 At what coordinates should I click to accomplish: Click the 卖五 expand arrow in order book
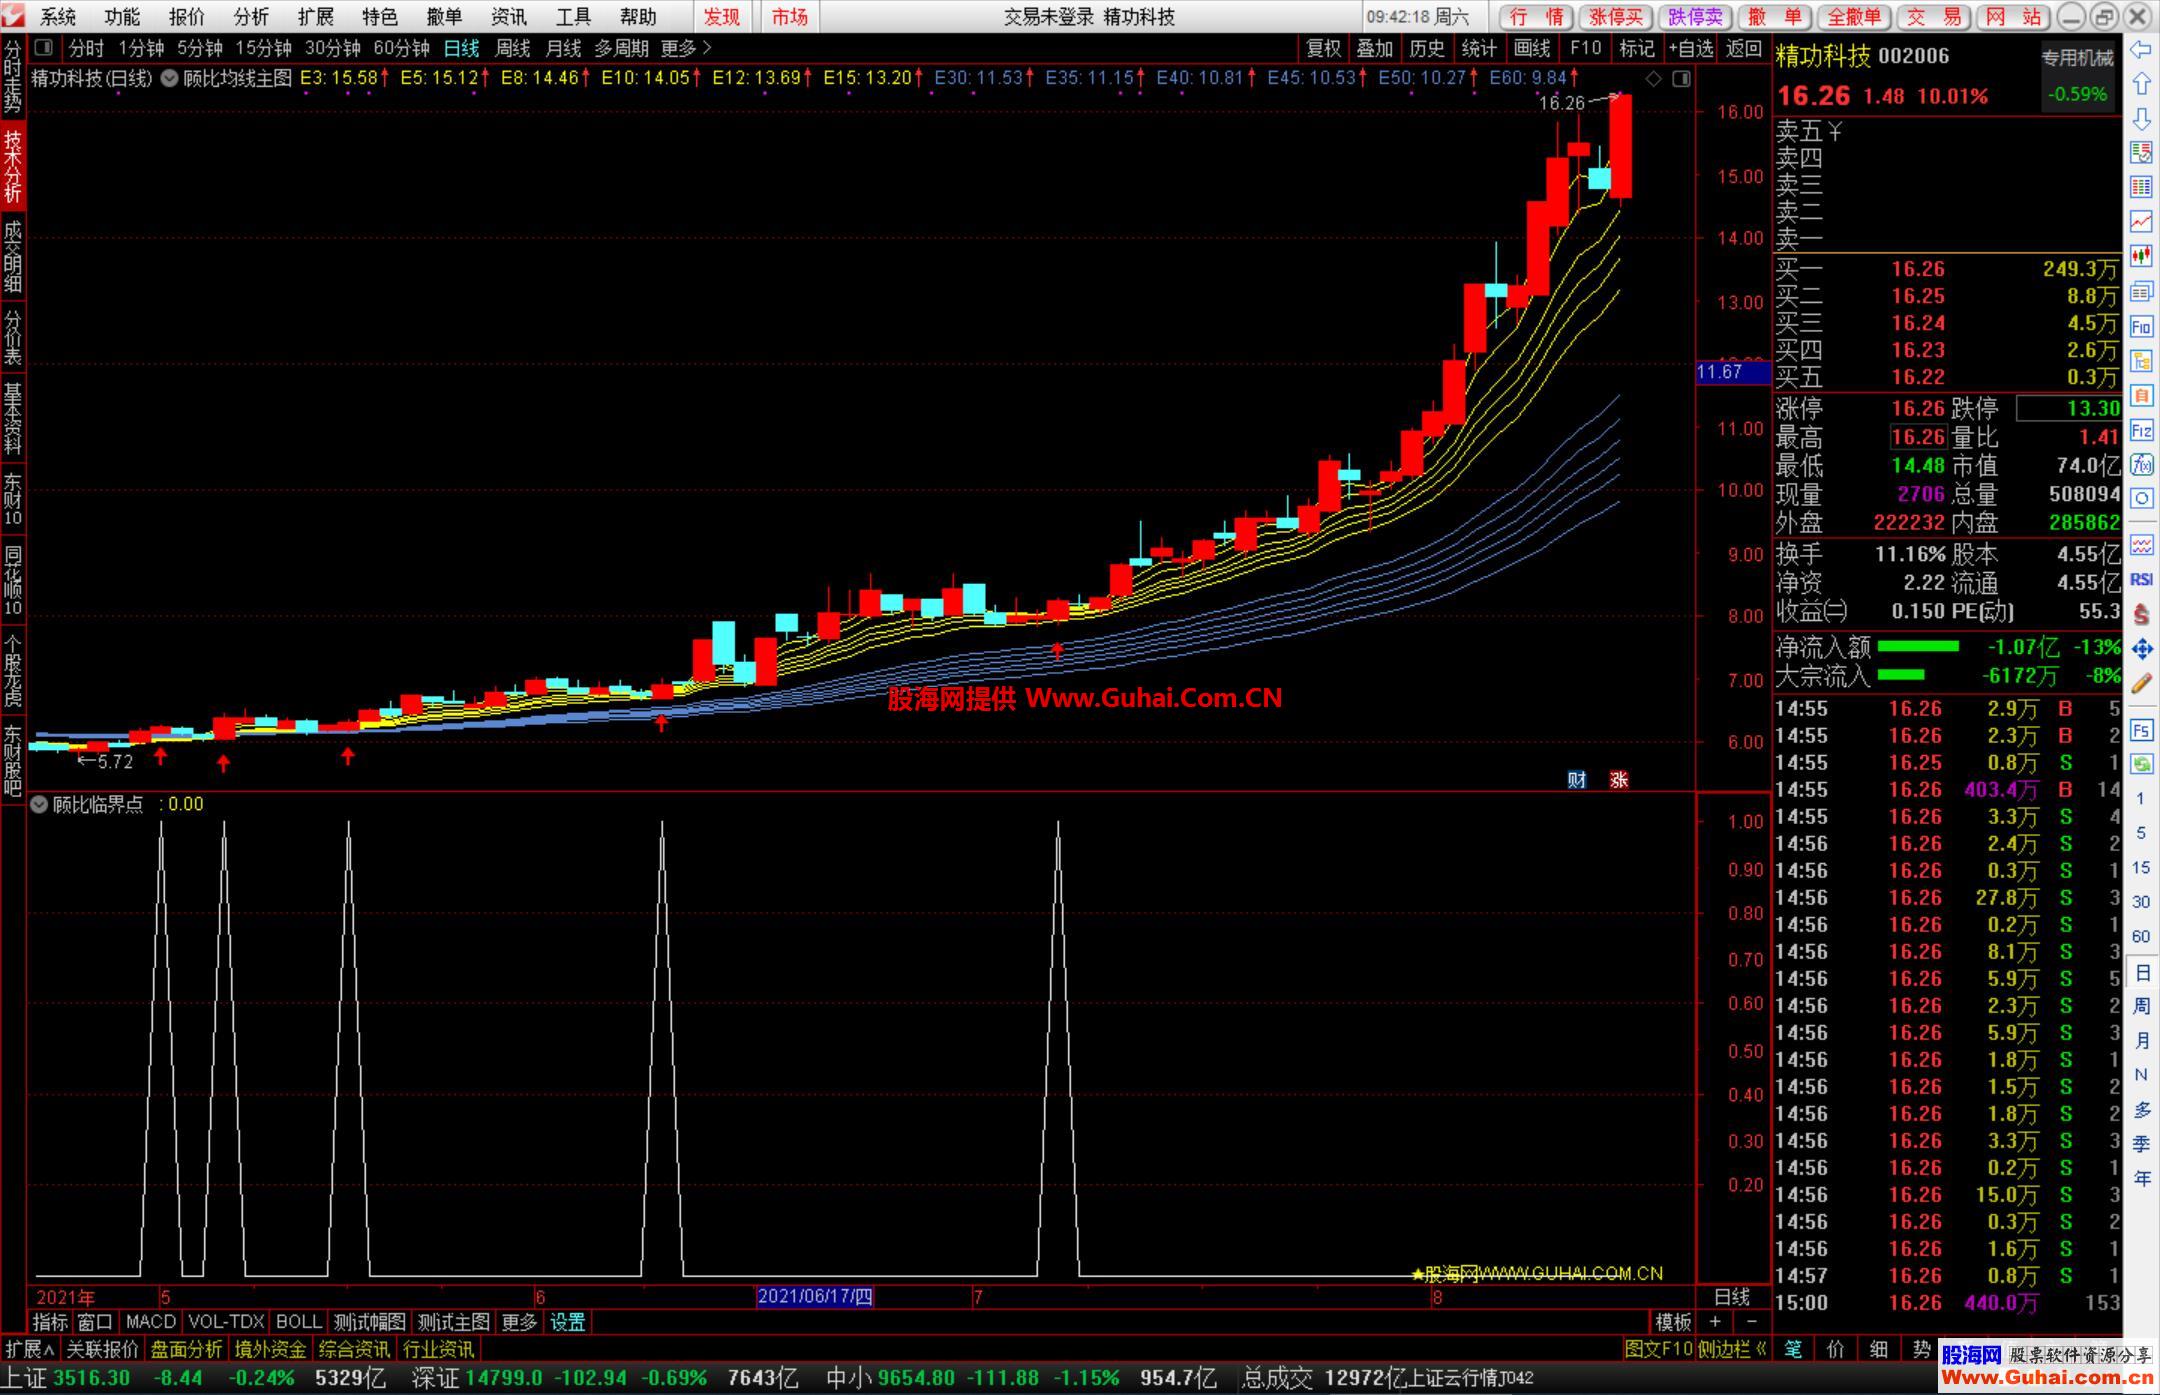coord(1834,131)
